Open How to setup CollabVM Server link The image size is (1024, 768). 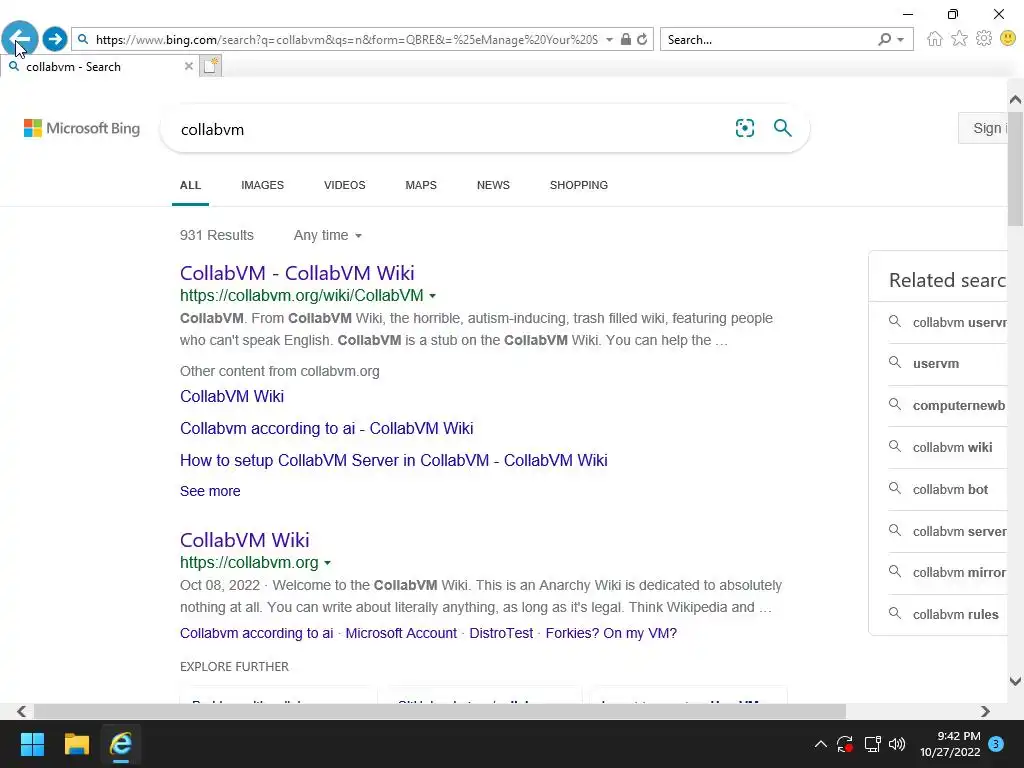[x=394, y=460]
